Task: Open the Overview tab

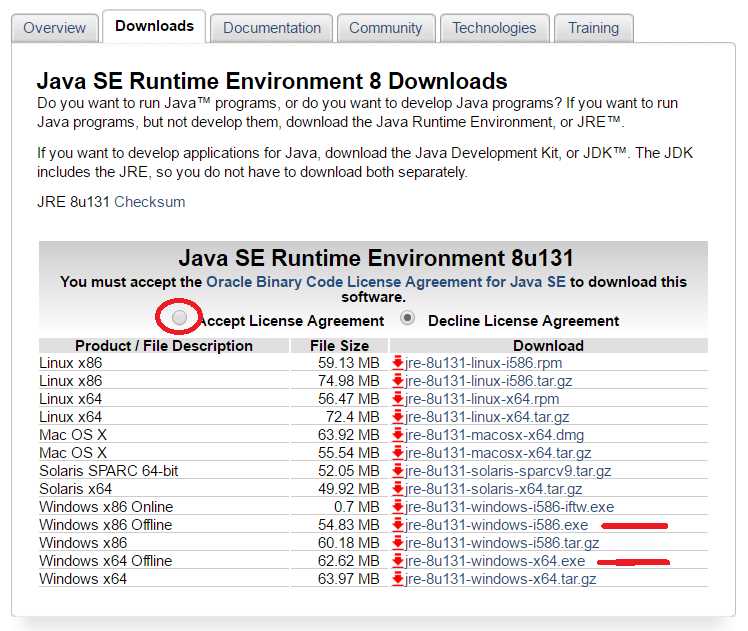Action: 55,28
